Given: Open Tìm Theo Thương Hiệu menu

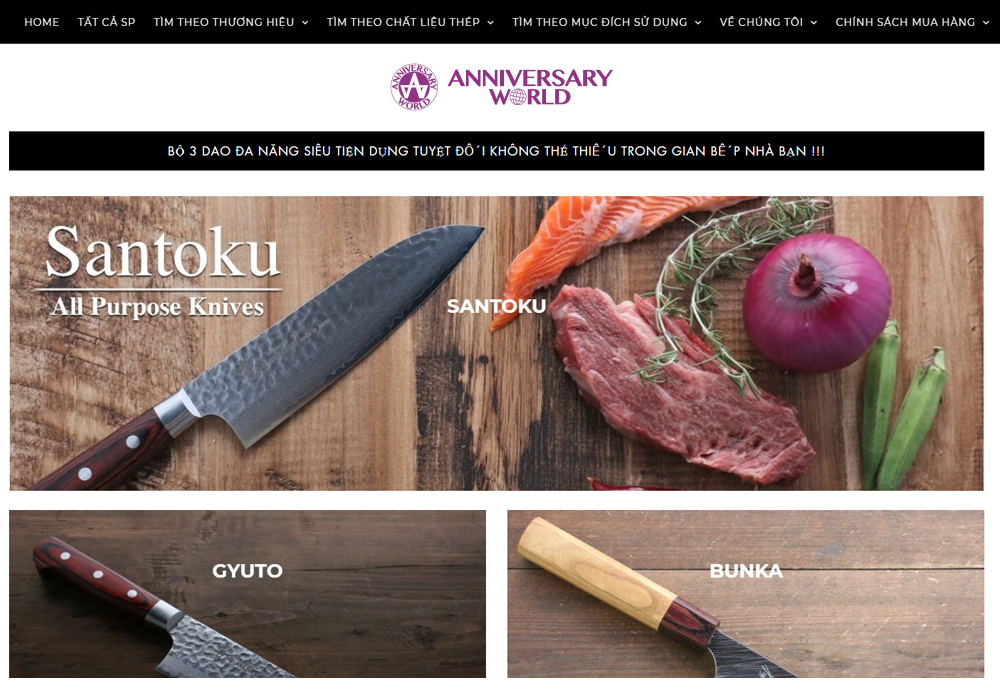Looking at the screenshot, I should coord(224,22).
